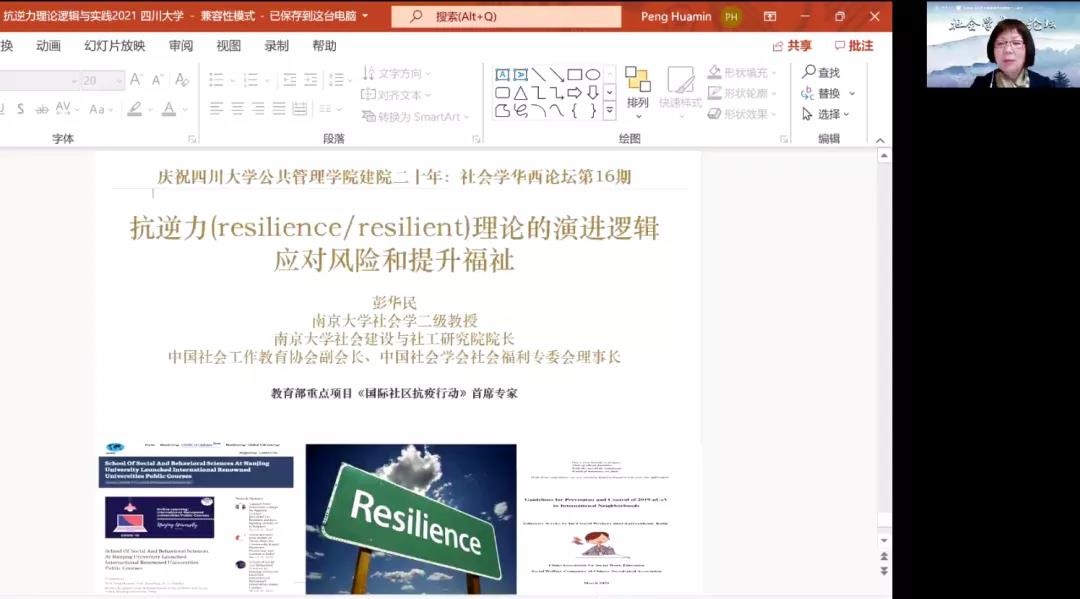
Task: Open the 批注 (Comments) button
Action: tap(853, 46)
